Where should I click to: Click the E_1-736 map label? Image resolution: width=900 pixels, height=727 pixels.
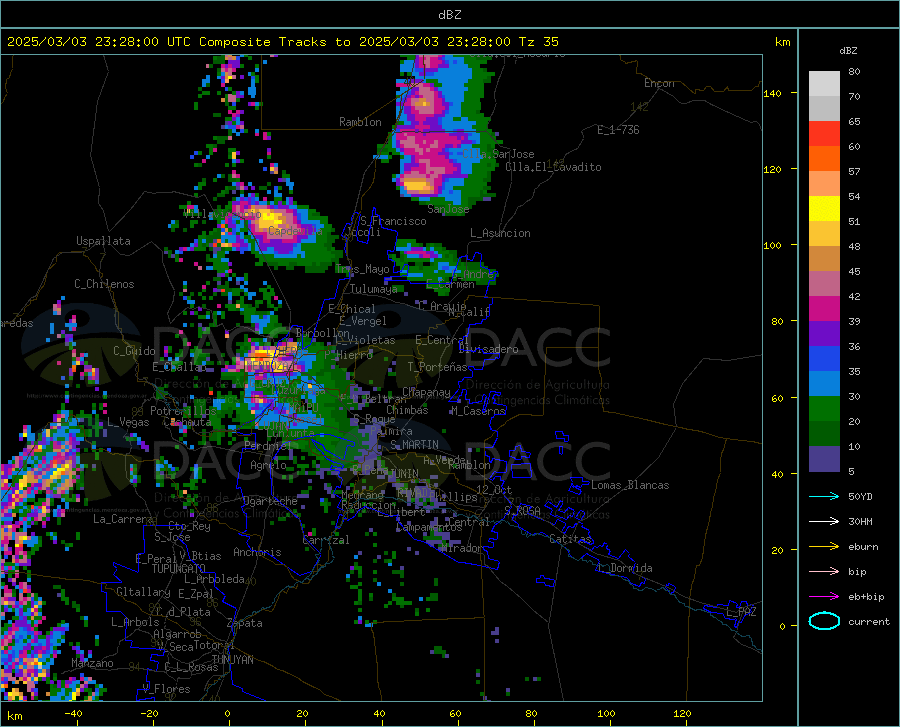point(618,130)
